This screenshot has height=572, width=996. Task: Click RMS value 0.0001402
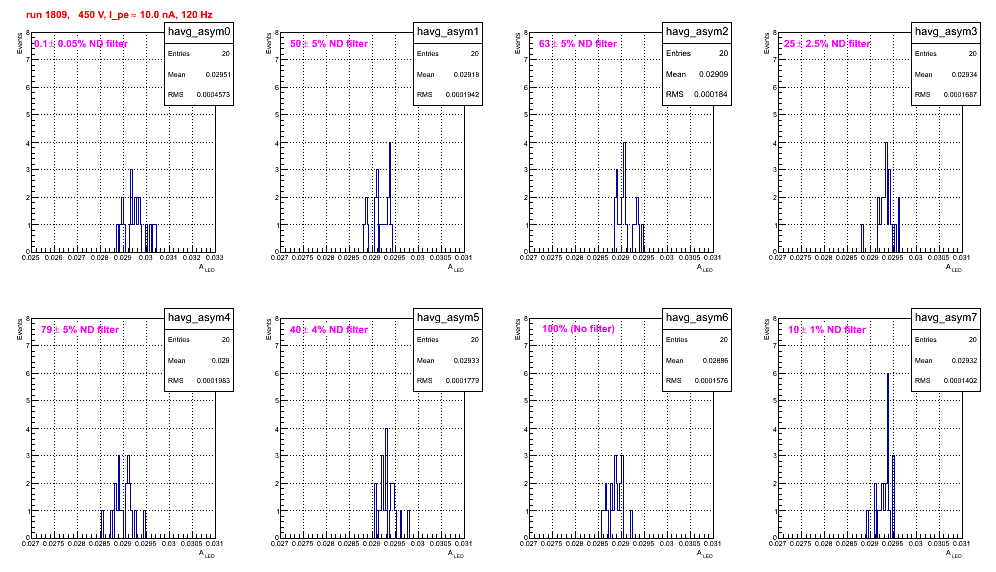[961, 381]
